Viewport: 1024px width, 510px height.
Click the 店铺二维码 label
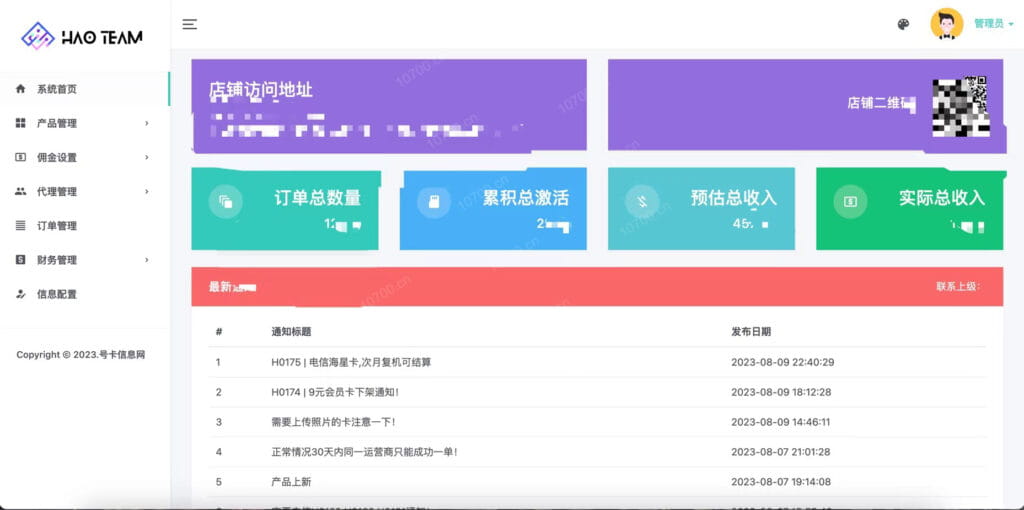tap(881, 103)
